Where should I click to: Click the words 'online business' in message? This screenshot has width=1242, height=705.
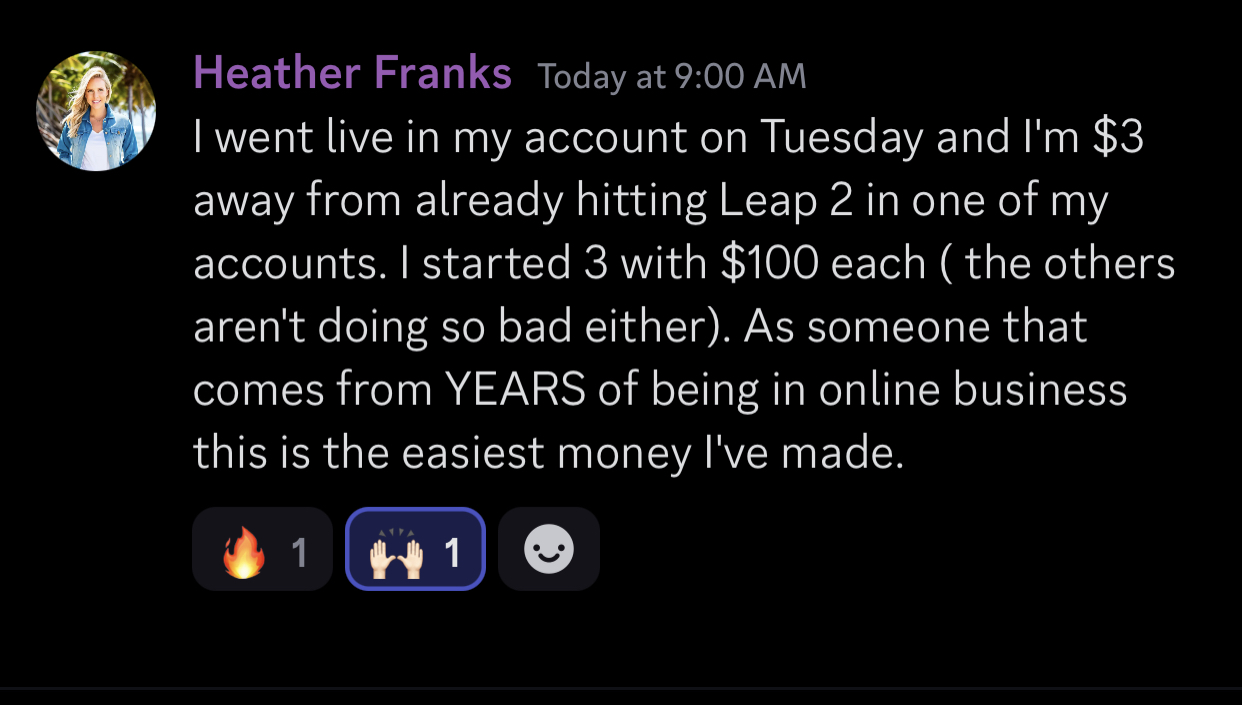pos(973,389)
